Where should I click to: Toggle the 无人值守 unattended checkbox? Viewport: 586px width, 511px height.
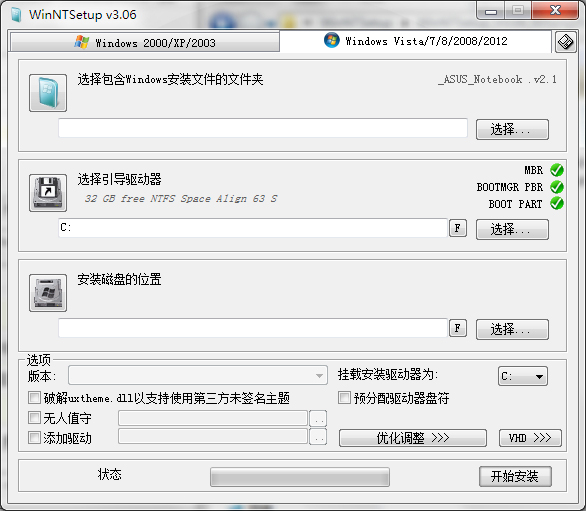[34, 418]
